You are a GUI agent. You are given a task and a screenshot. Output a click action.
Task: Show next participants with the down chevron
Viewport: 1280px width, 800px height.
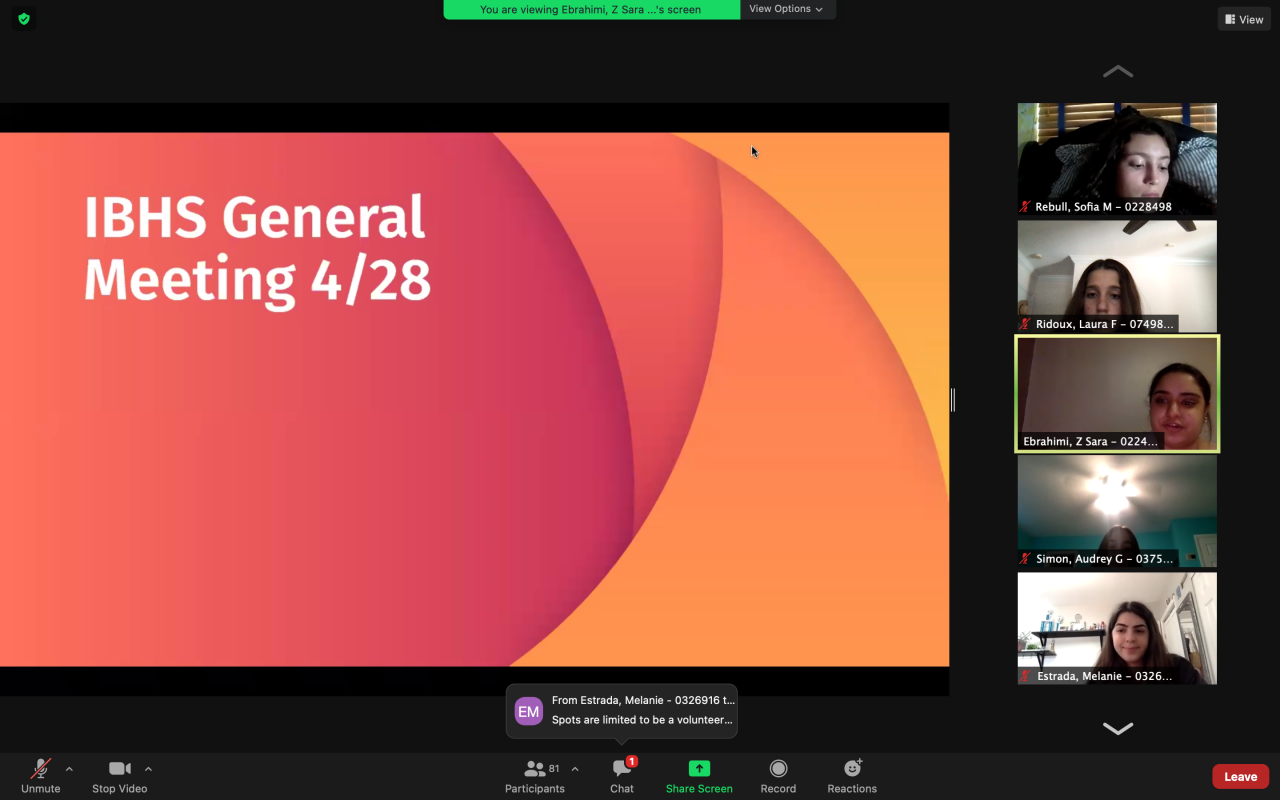pos(1117,728)
